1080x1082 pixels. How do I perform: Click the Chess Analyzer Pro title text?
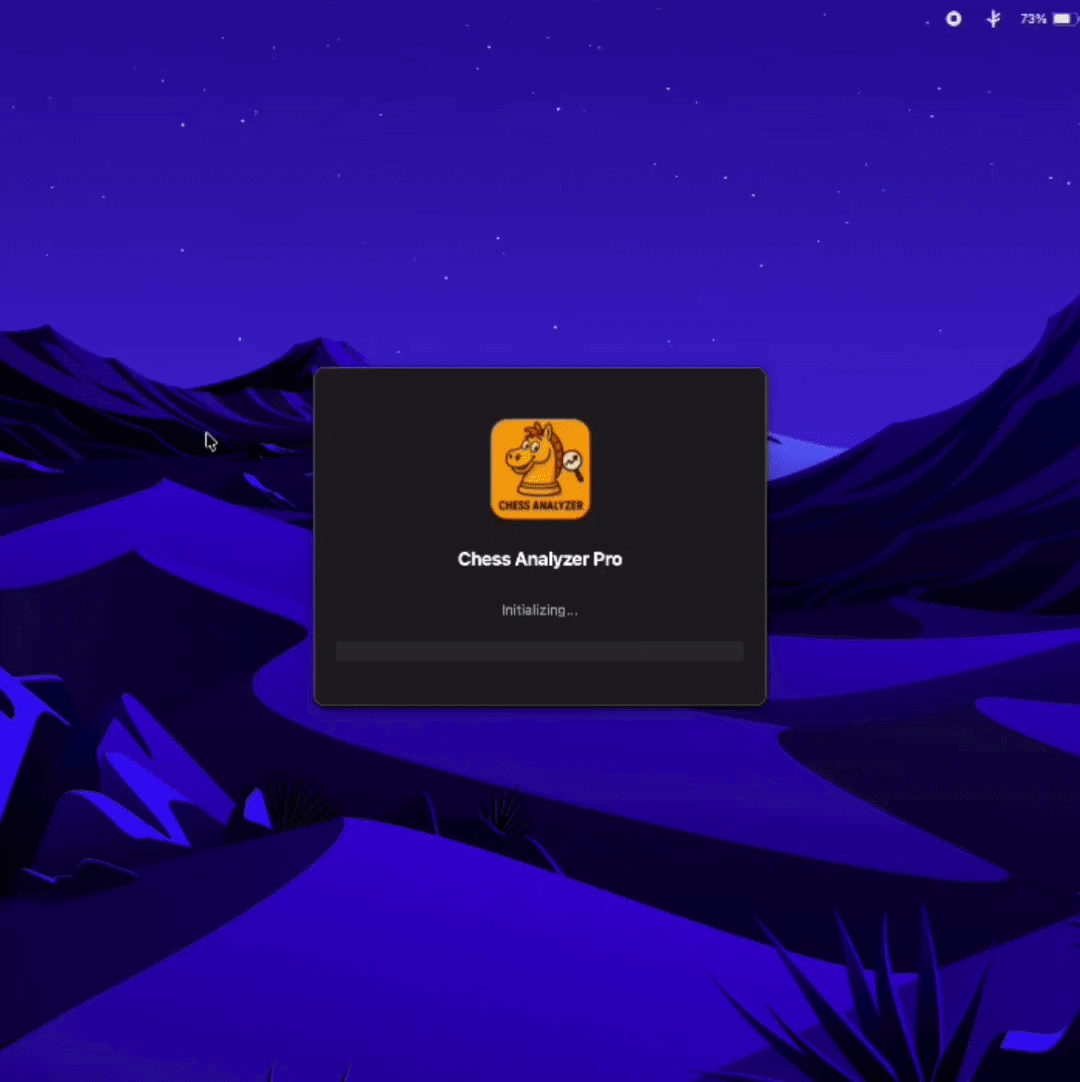[540, 559]
